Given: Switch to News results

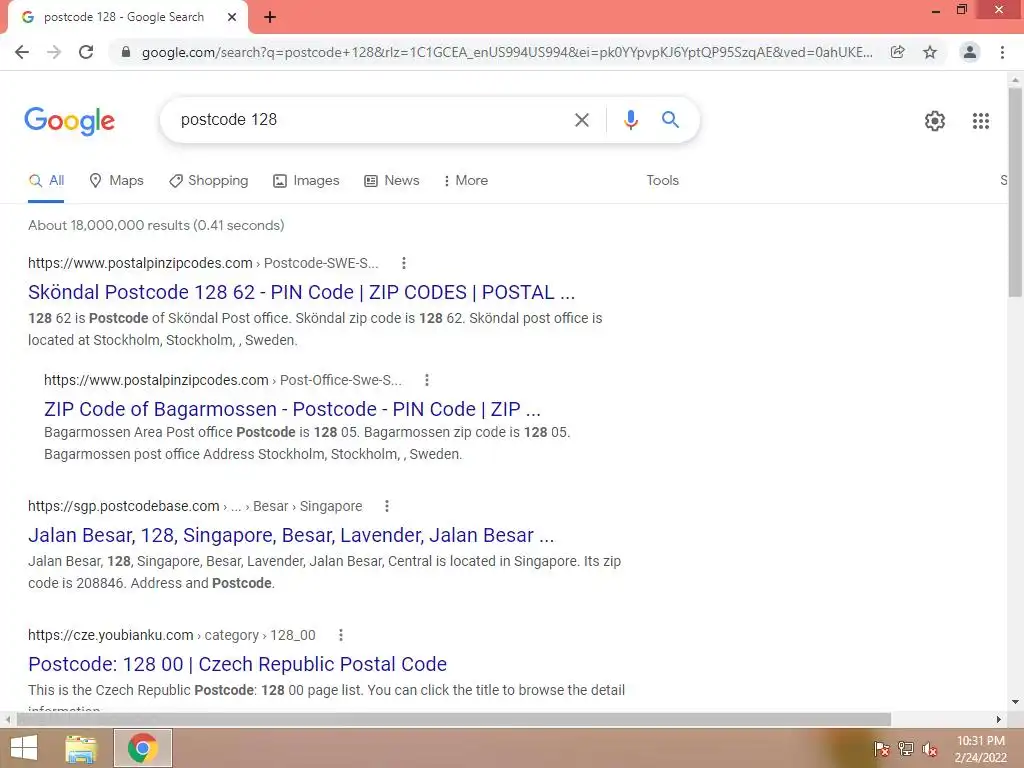Looking at the screenshot, I should (391, 181).
